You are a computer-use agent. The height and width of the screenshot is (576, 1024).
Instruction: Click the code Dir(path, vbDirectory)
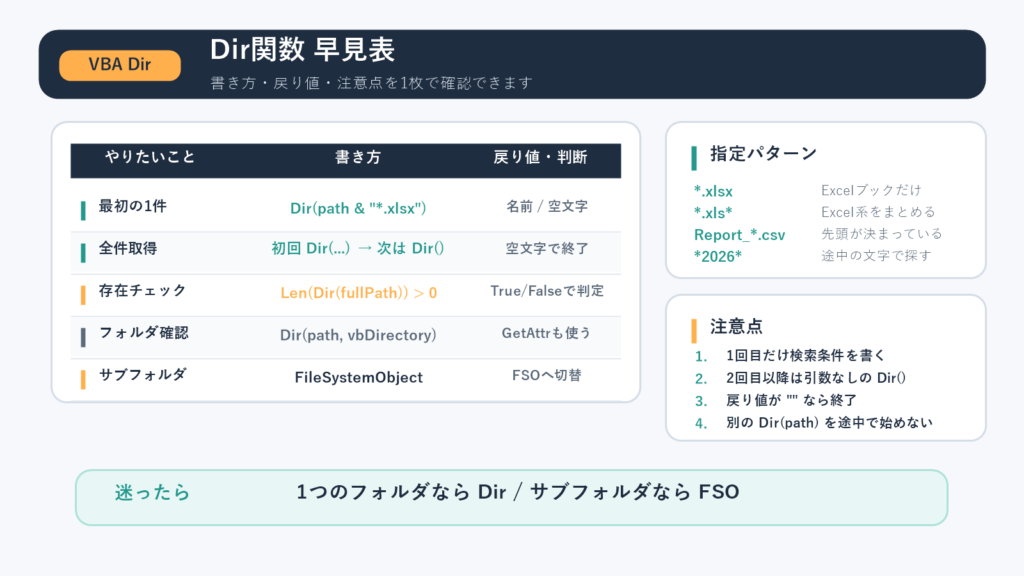pyautogui.click(x=358, y=335)
